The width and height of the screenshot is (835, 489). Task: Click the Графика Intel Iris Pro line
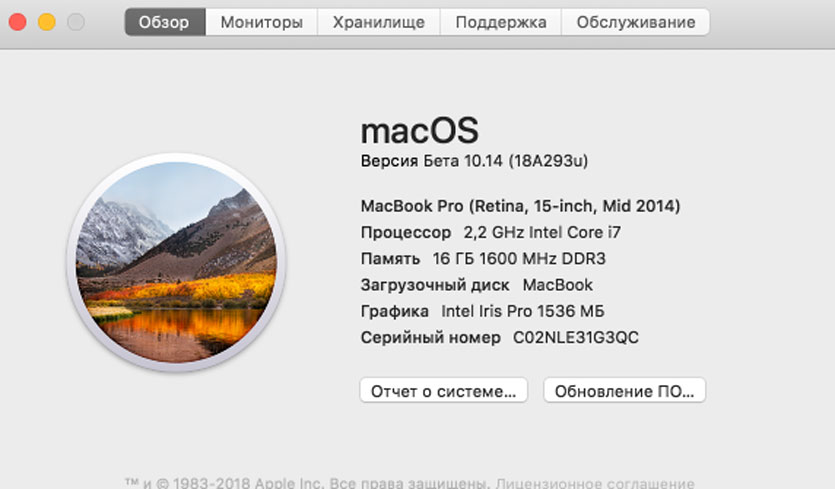pyautogui.click(x=482, y=311)
